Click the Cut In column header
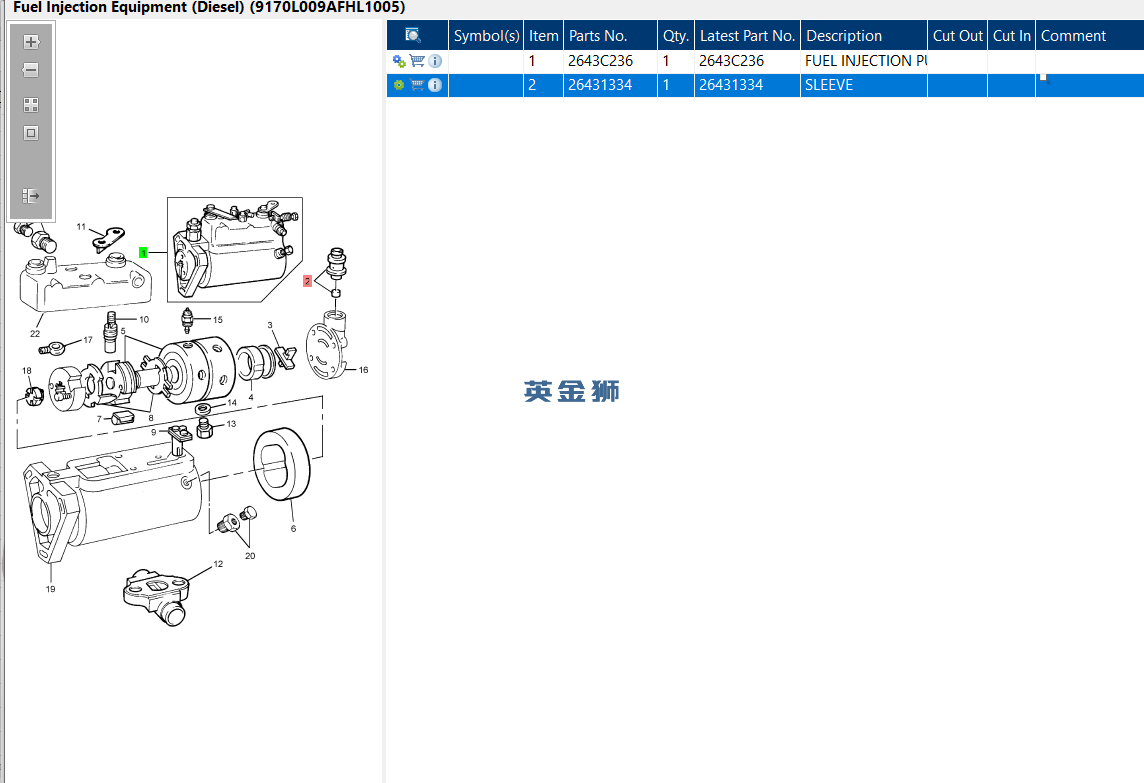 (x=1011, y=36)
